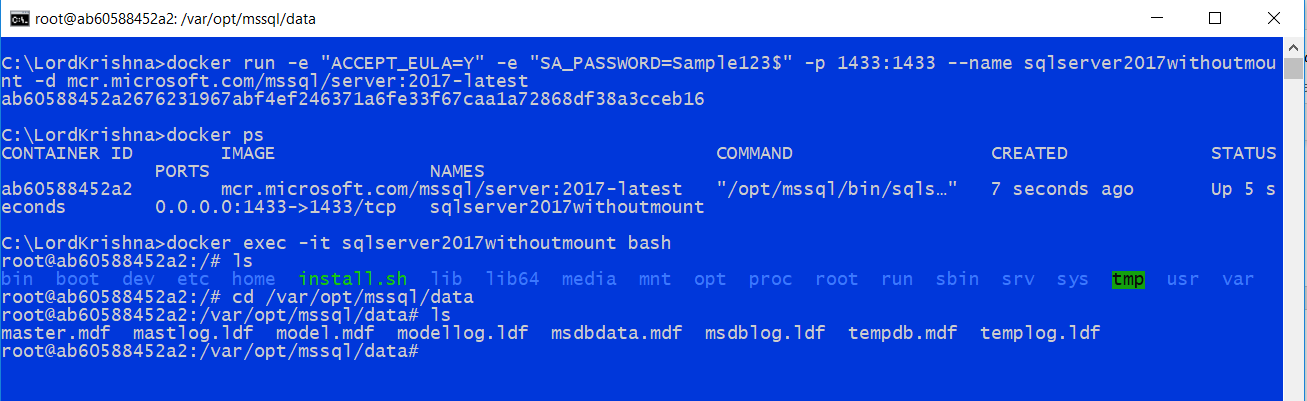
Task: Maximize the command prompt window
Action: pyautogui.click(x=1214, y=18)
